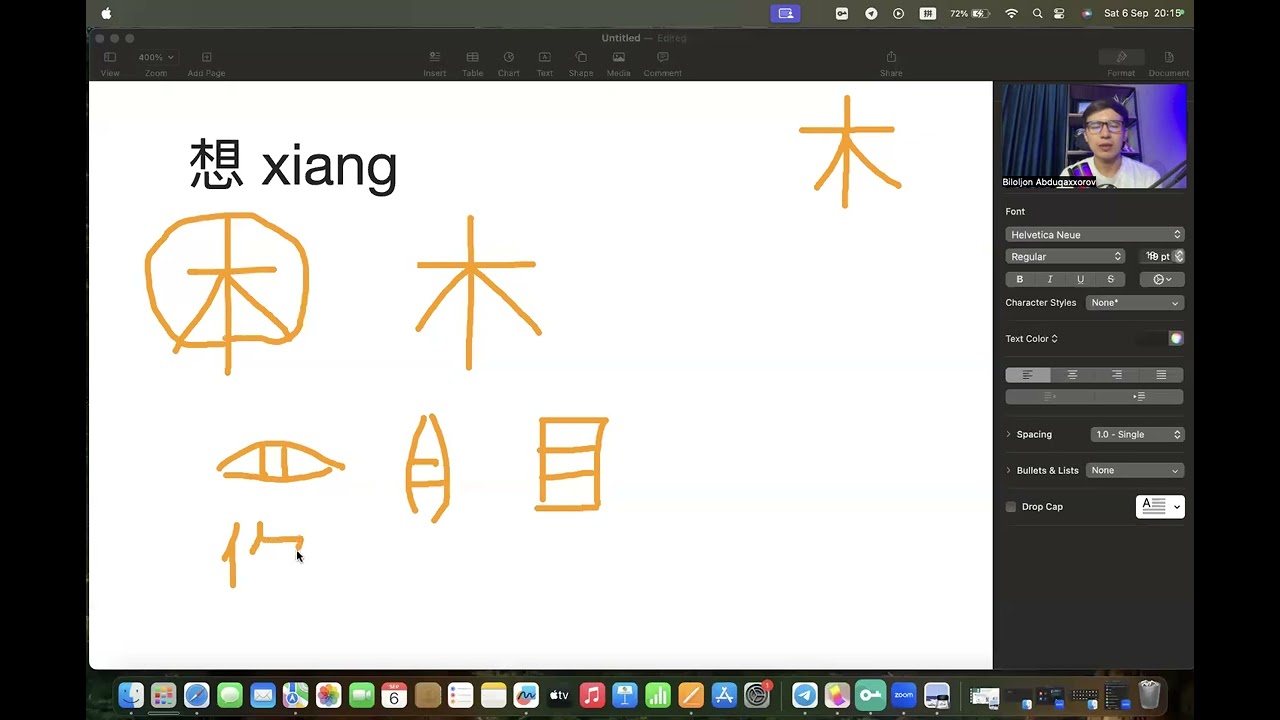Align text left
Screen dimensions: 1280x720
[x=1027, y=374]
